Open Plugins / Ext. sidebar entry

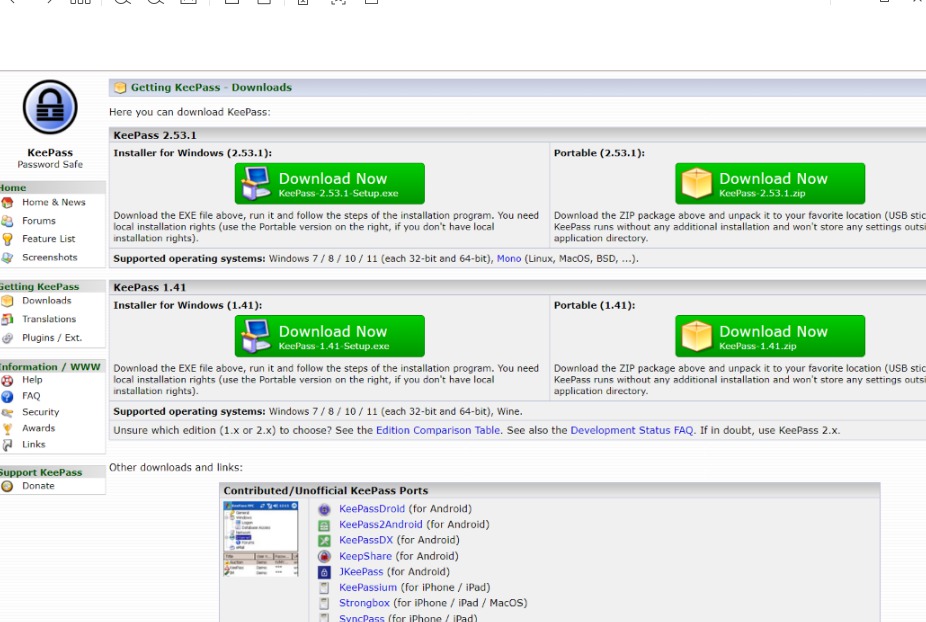(x=52, y=337)
